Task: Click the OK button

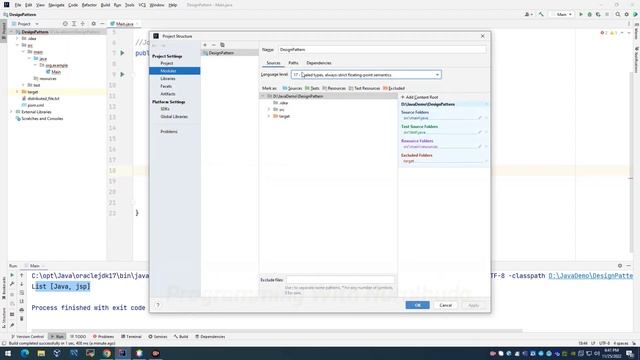Action: click(417, 305)
